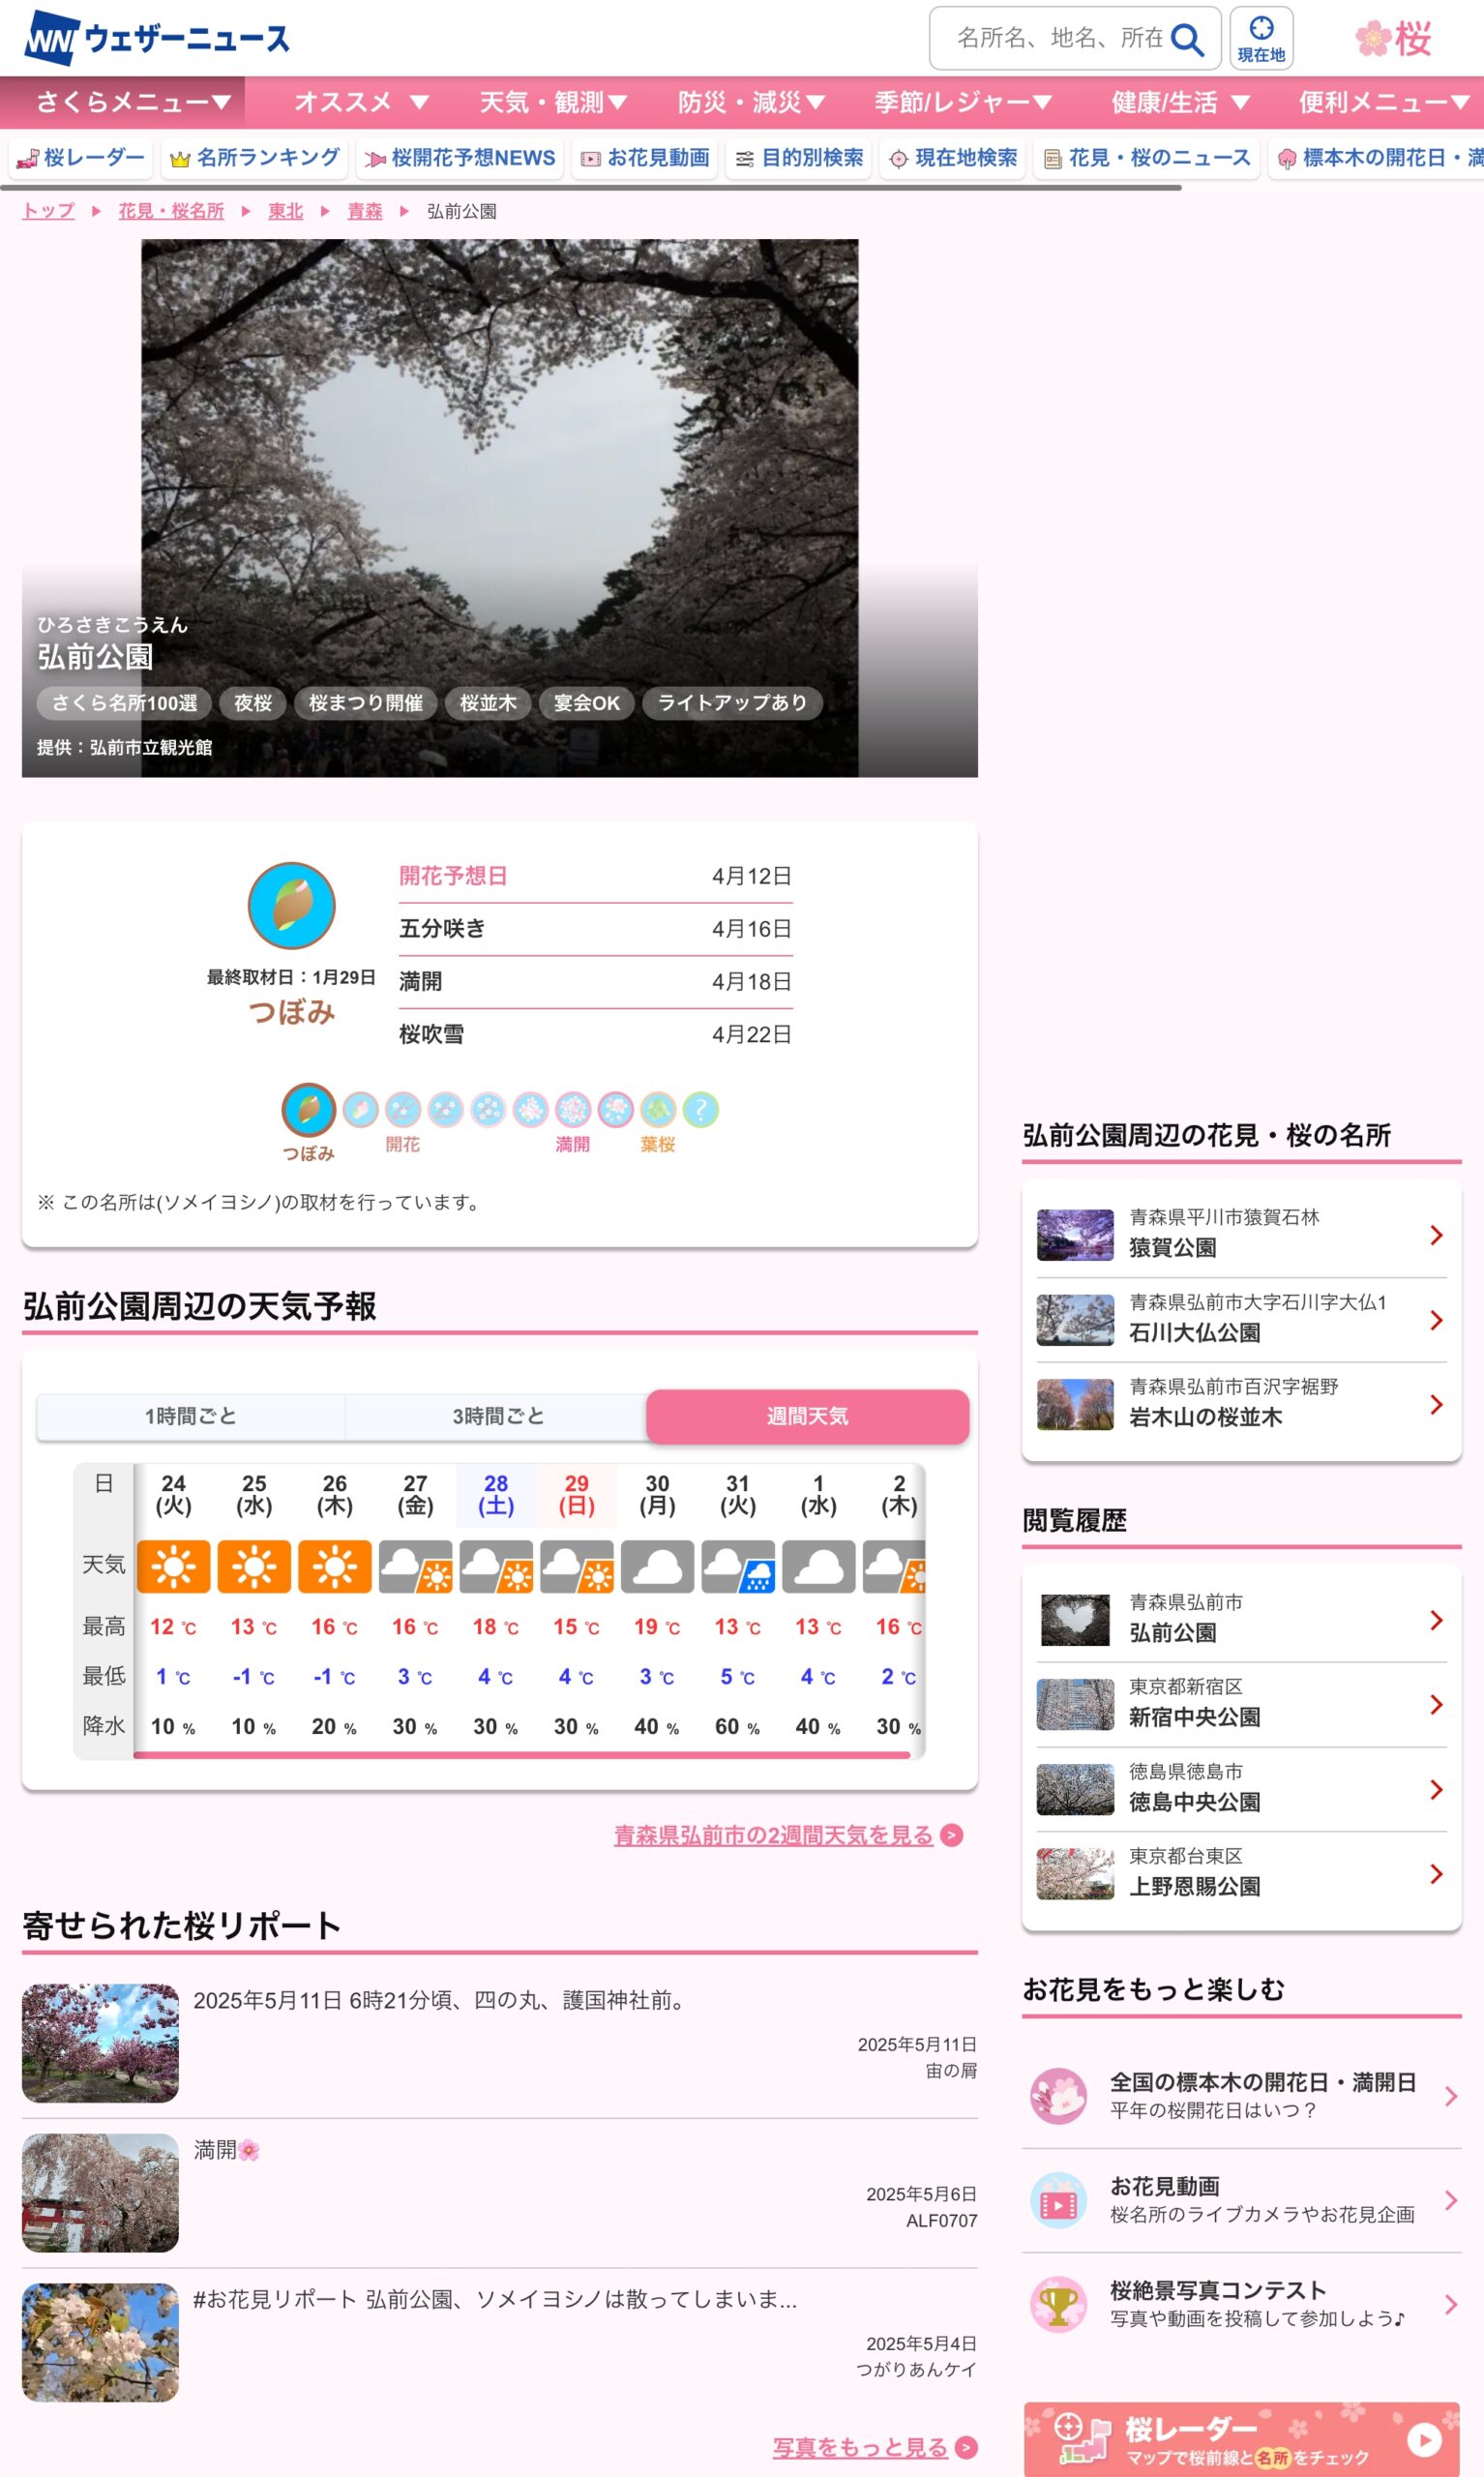The image size is (1484, 2477).
Task: Click the 東北 breadcrumb link
Action: (x=285, y=211)
